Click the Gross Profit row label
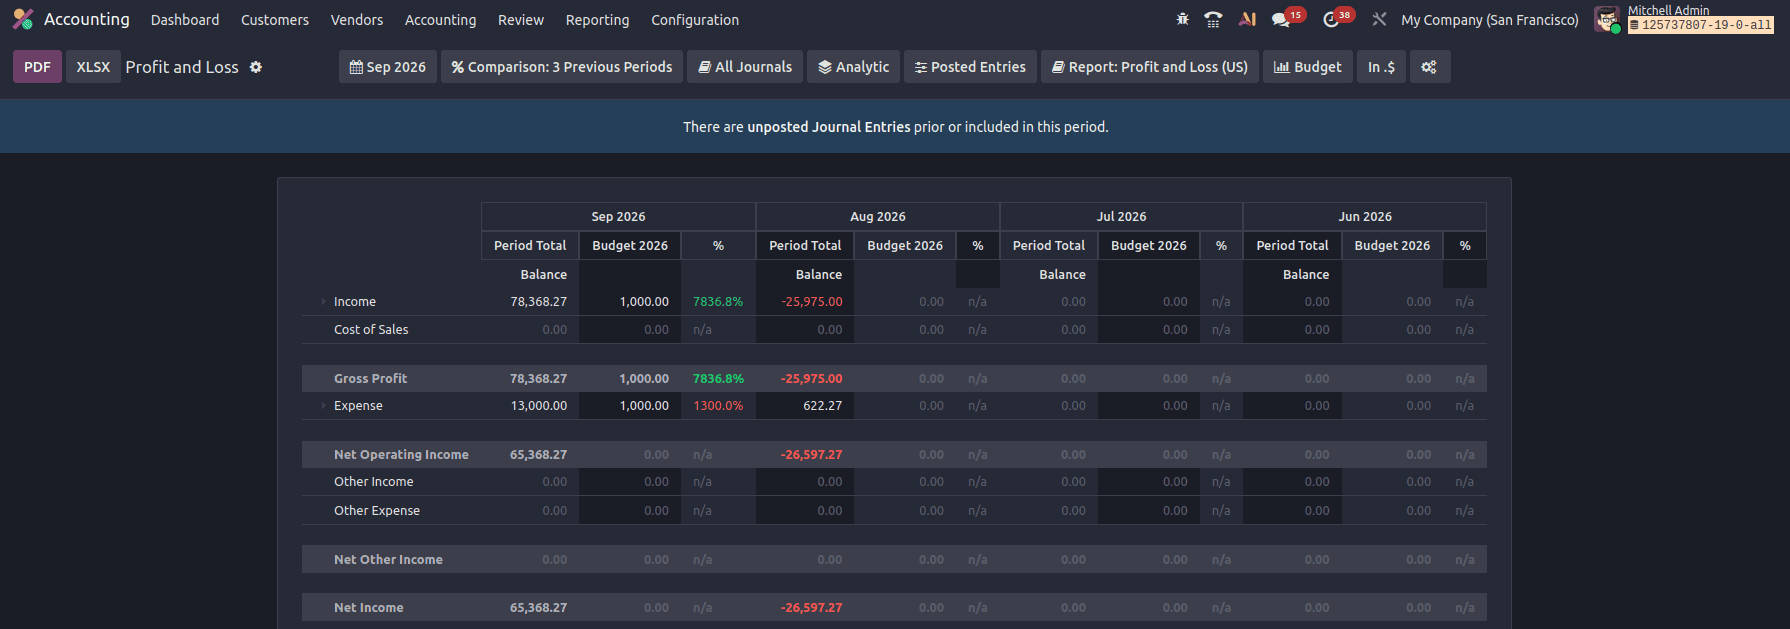This screenshot has width=1790, height=629. (x=370, y=379)
